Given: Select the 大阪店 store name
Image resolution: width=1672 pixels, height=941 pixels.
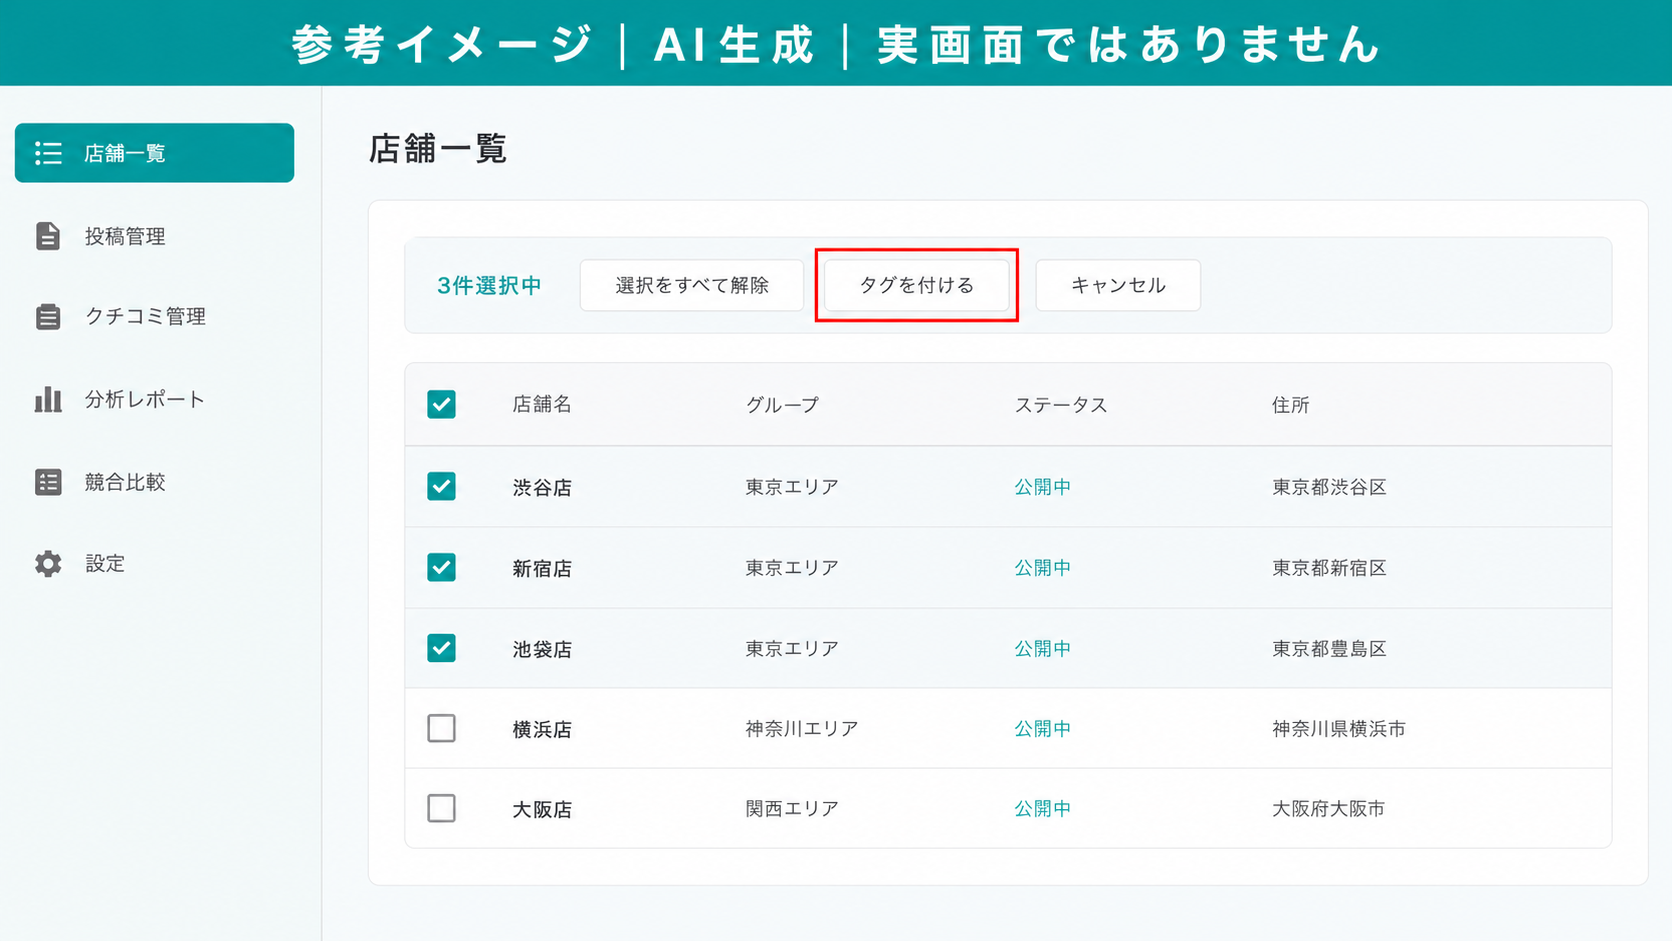Looking at the screenshot, I should pyautogui.click(x=542, y=809).
